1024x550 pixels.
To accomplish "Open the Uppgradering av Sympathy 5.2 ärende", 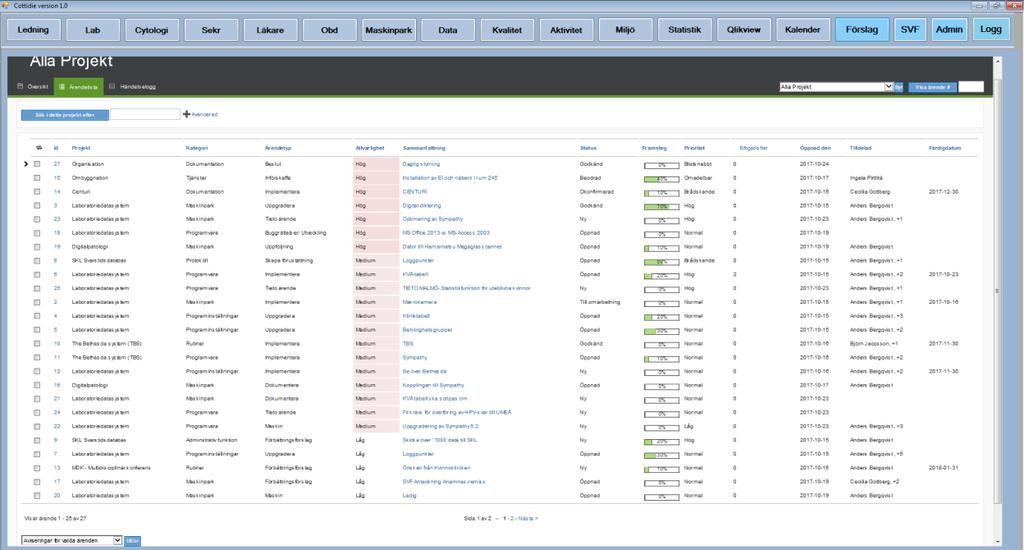I will point(440,426).
